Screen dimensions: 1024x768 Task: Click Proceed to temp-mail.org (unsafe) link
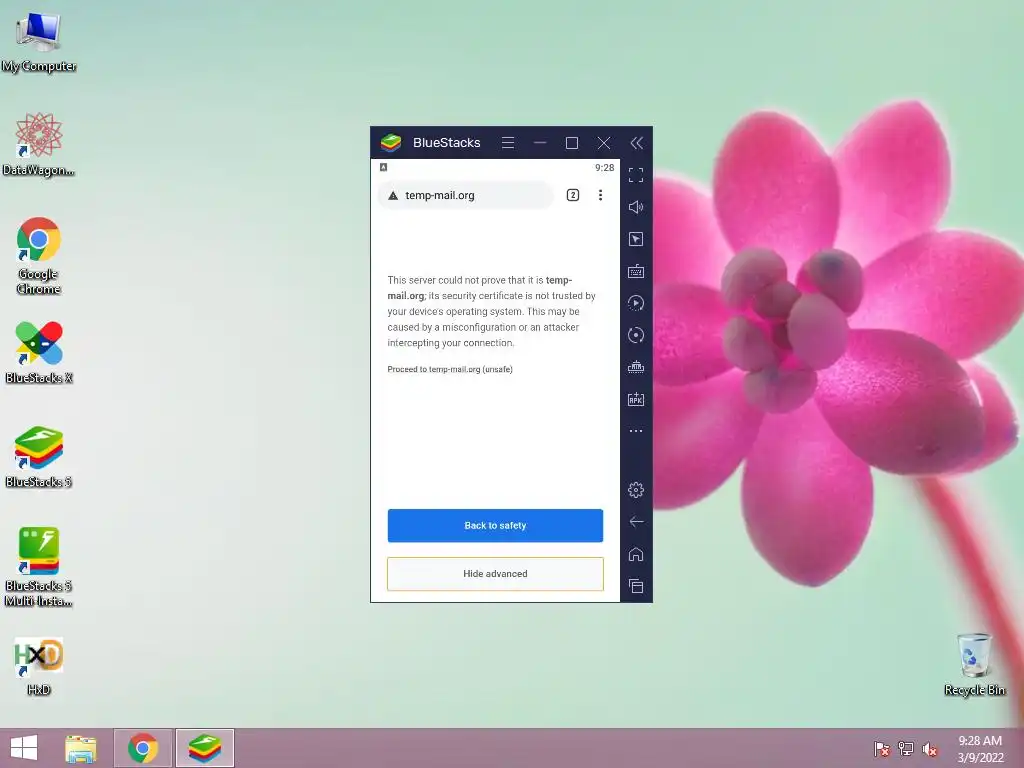pos(450,369)
